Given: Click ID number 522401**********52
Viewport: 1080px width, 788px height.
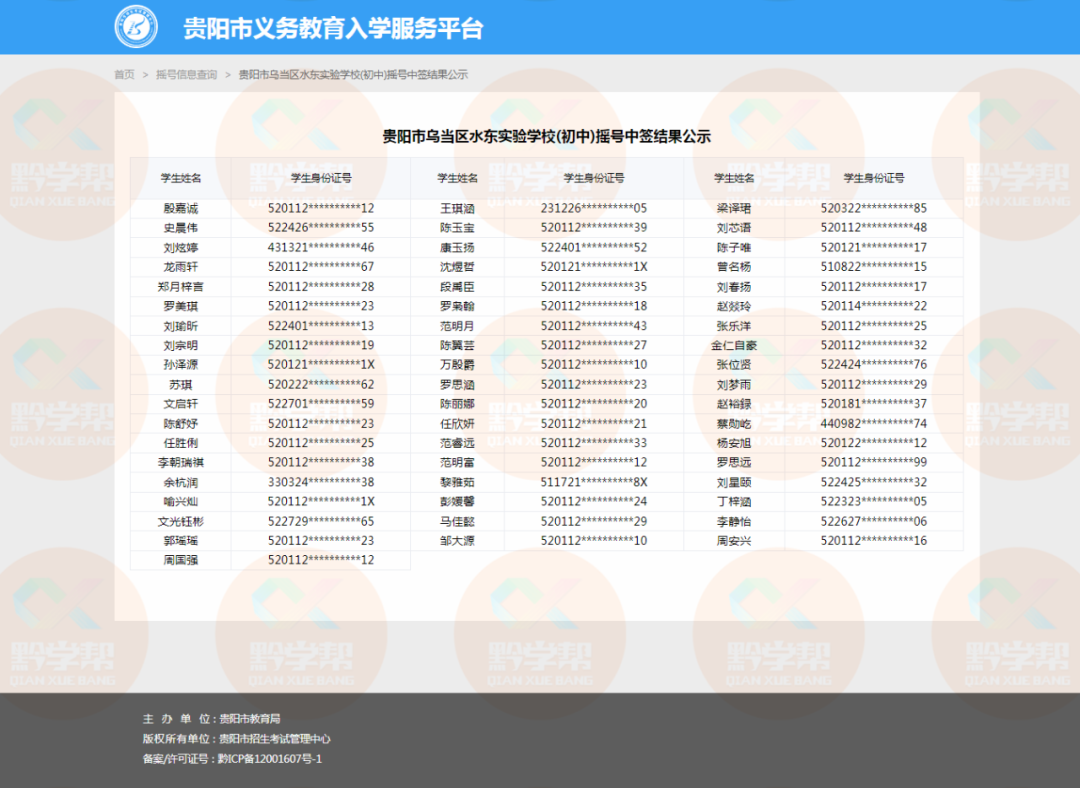Looking at the screenshot, I should click(x=594, y=247).
